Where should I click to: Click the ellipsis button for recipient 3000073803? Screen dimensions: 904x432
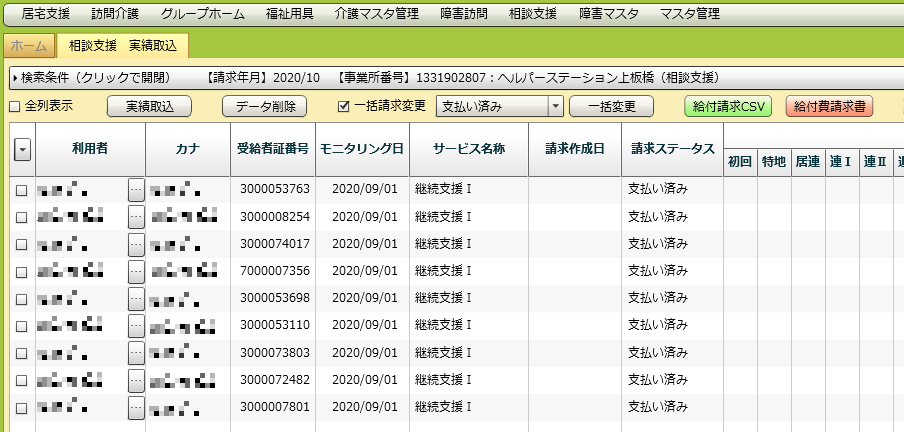coord(137,353)
